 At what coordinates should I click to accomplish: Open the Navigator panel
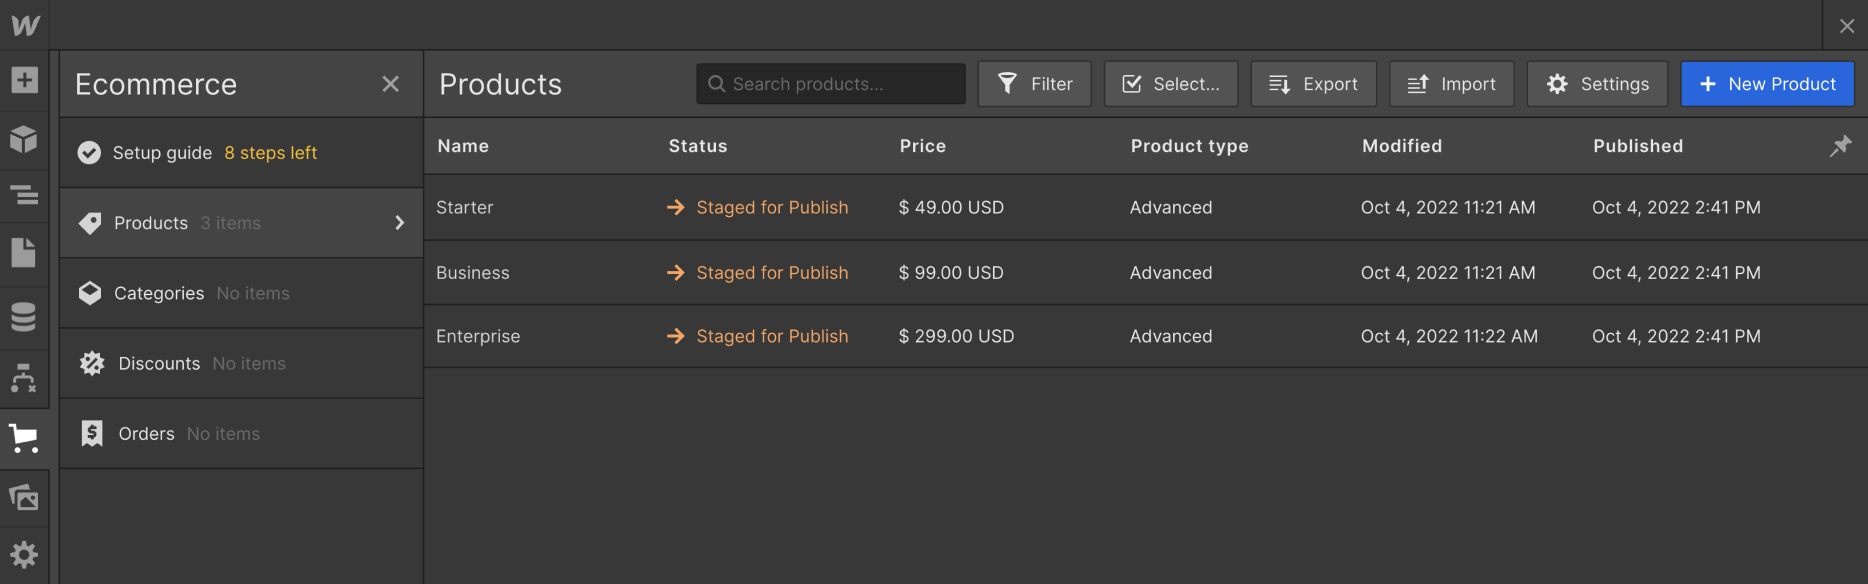25,196
